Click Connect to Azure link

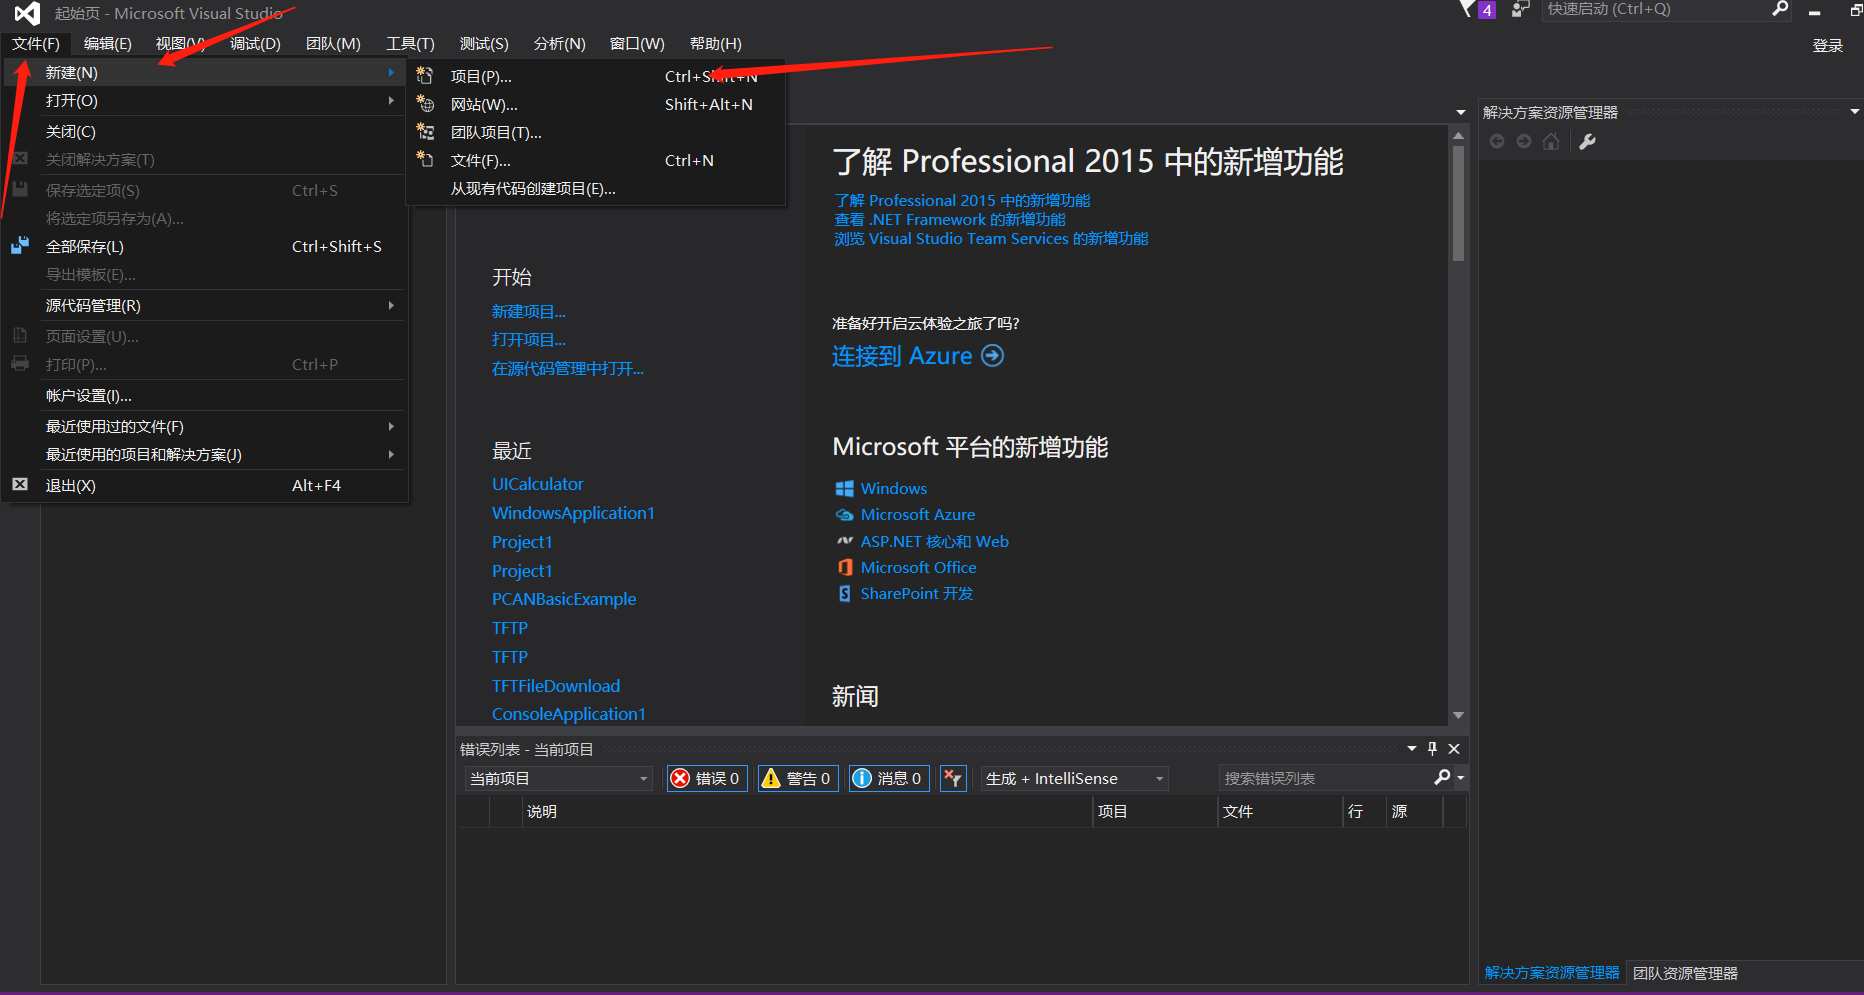tap(902, 356)
